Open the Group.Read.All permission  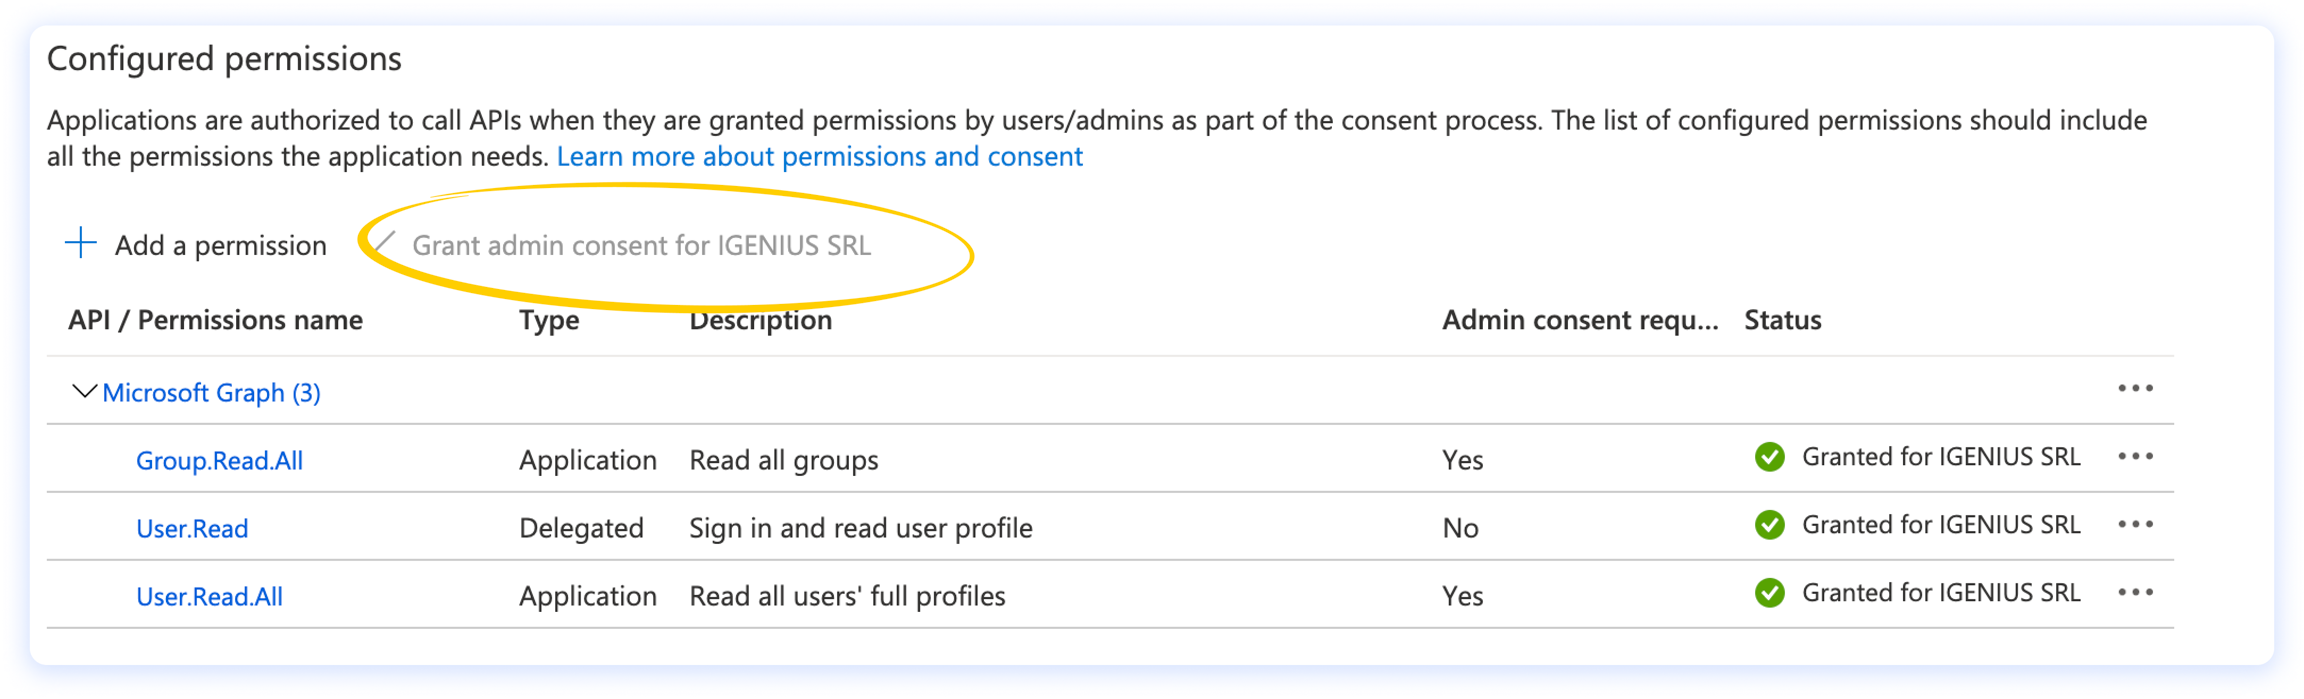(219, 461)
